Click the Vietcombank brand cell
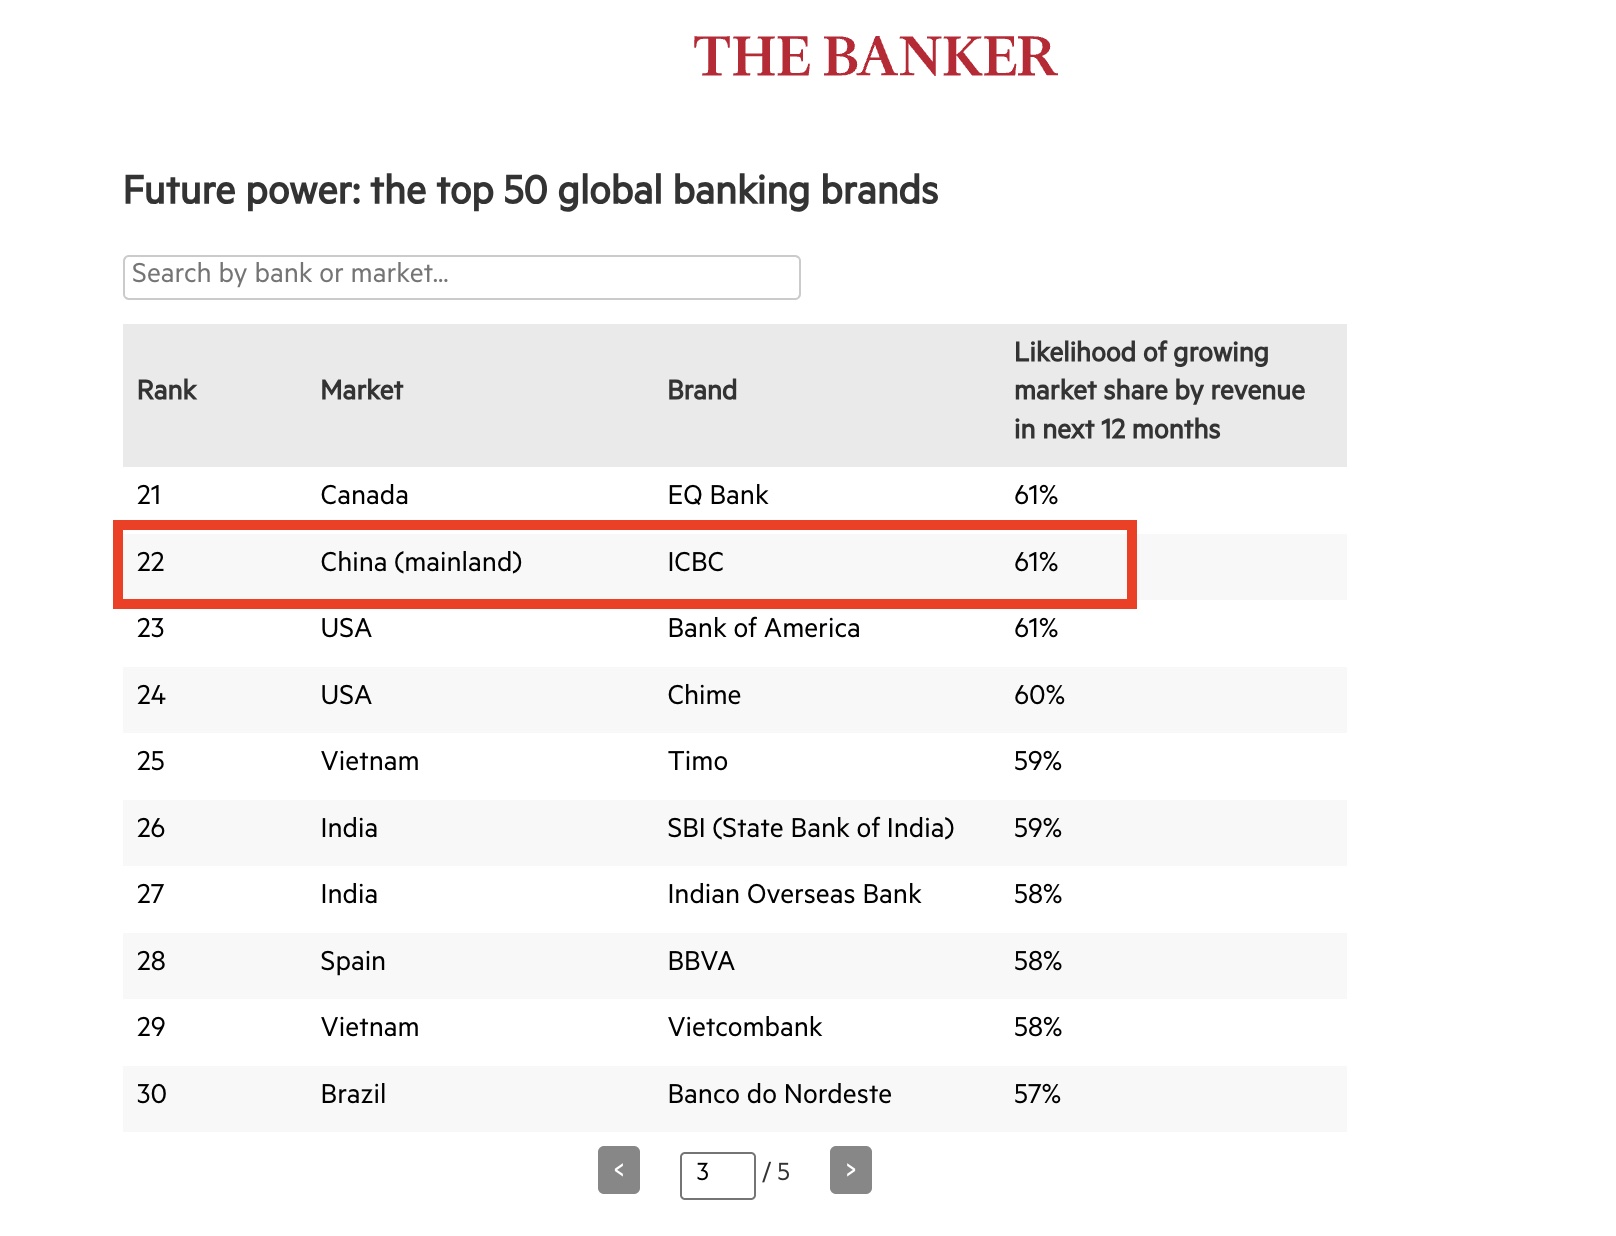This screenshot has height=1236, width=1616. tap(745, 1027)
